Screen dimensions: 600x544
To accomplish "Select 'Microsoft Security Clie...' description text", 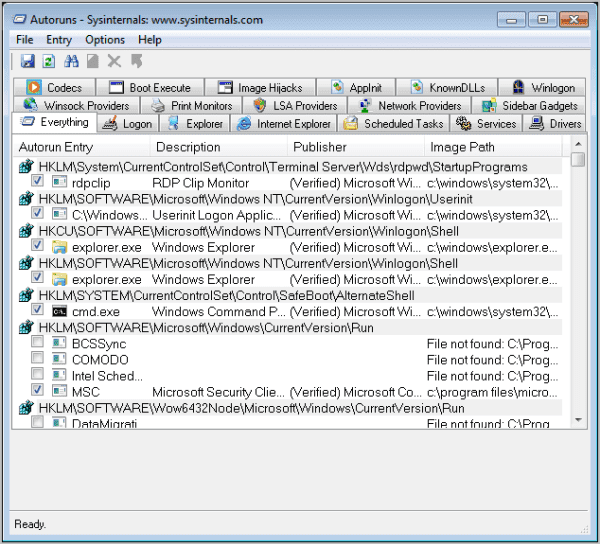I will [218, 392].
